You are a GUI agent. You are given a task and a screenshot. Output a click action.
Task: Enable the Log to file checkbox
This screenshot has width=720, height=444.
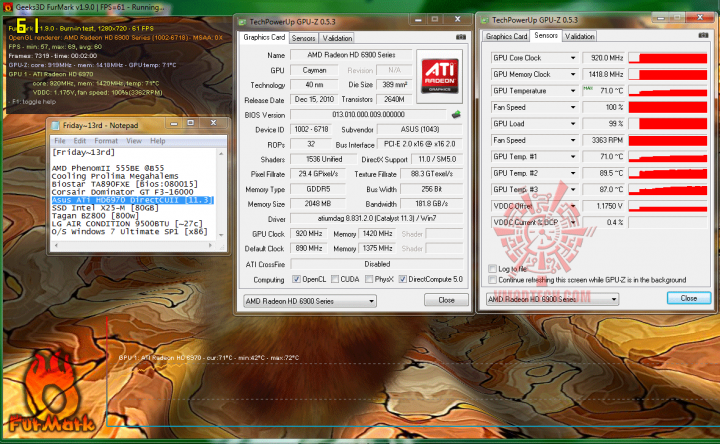click(x=492, y=269)
